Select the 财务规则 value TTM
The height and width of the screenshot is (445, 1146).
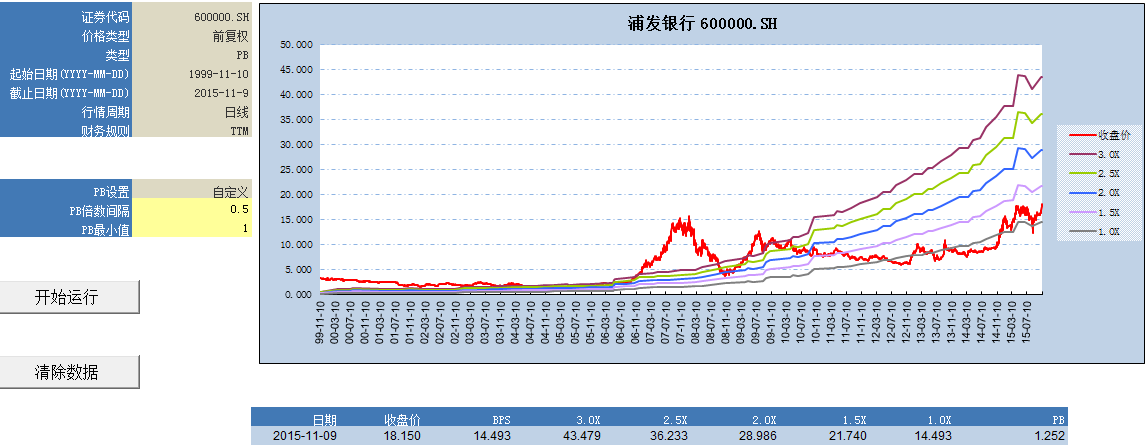click(192, 130)
